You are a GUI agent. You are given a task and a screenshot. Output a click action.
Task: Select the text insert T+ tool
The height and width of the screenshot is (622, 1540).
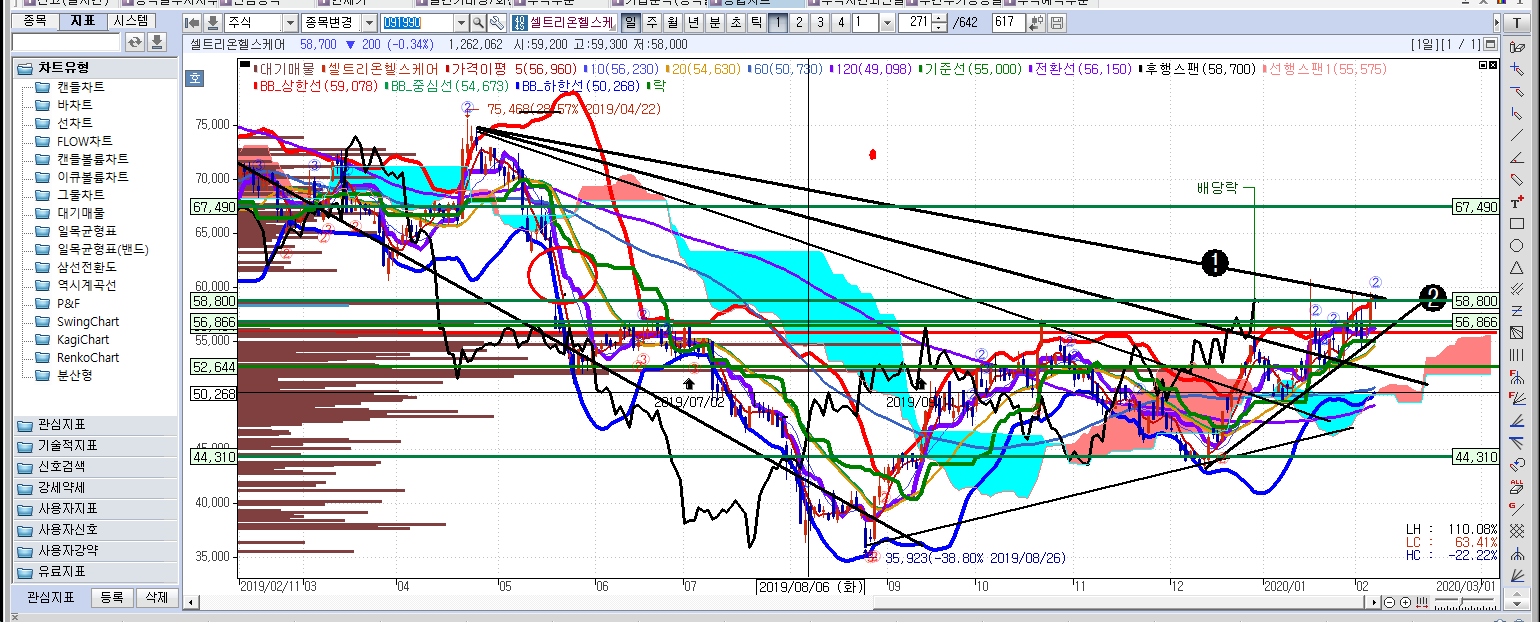1518,201
